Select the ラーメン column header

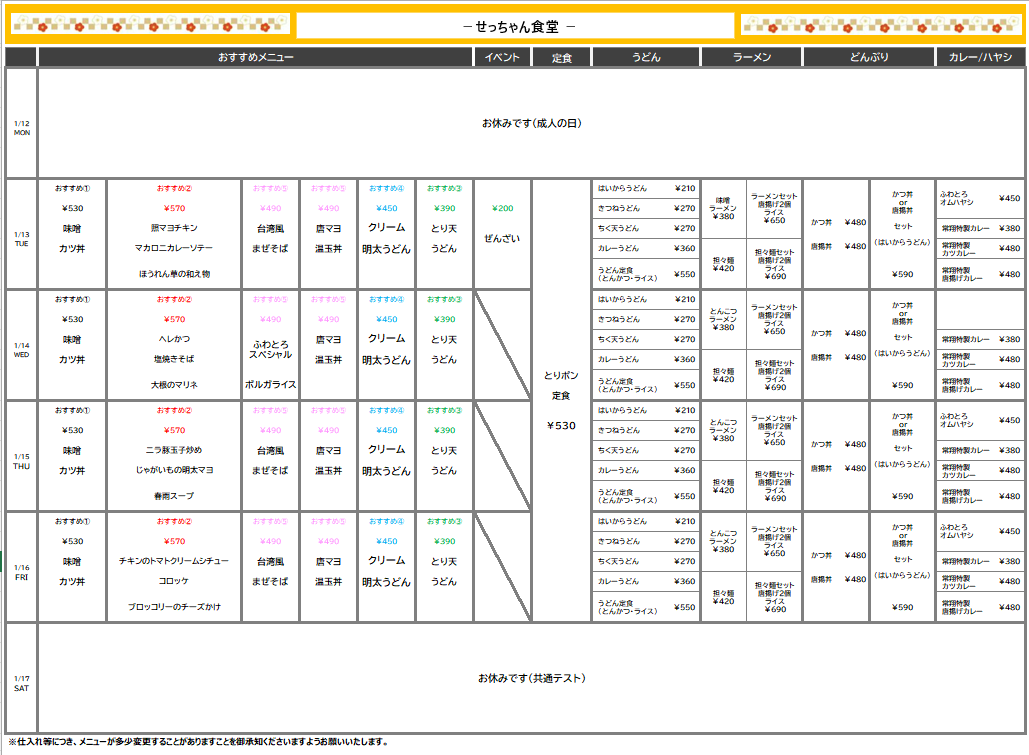(x=751, y=58)
